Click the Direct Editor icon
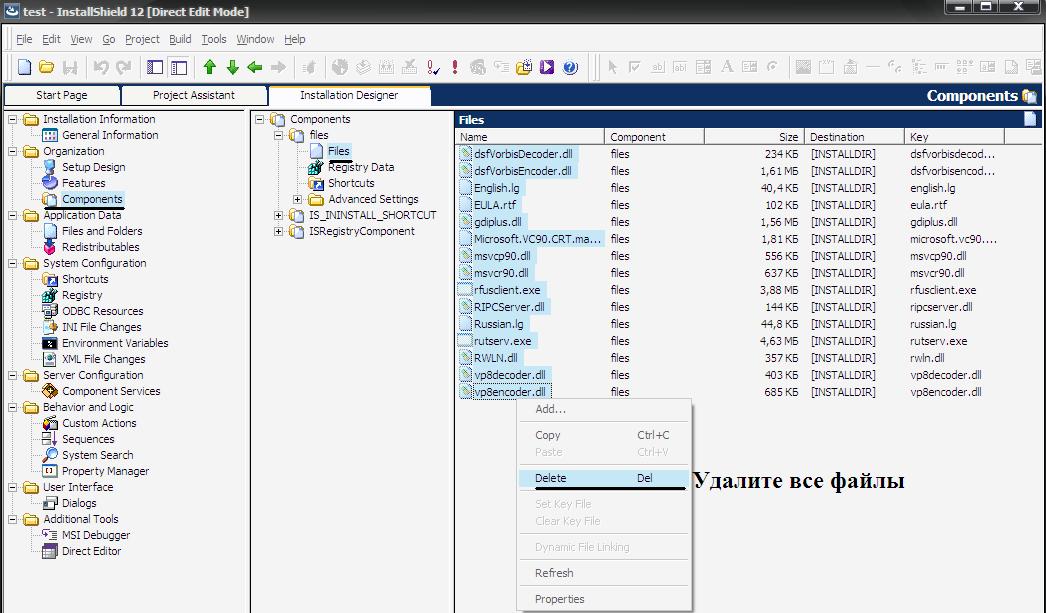 coord(50,552)
